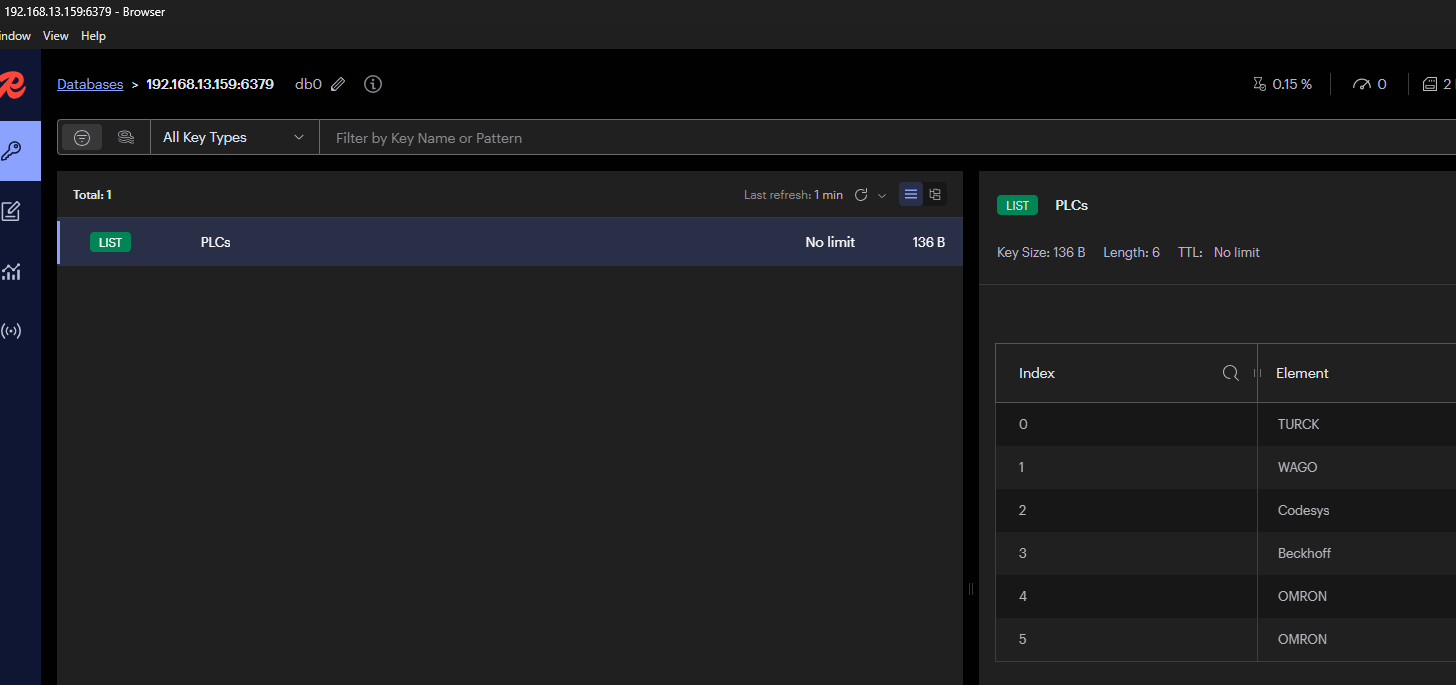Open the Pub/Sub broadcast icon
This screenshot has width=1456, height=685.
11,331
